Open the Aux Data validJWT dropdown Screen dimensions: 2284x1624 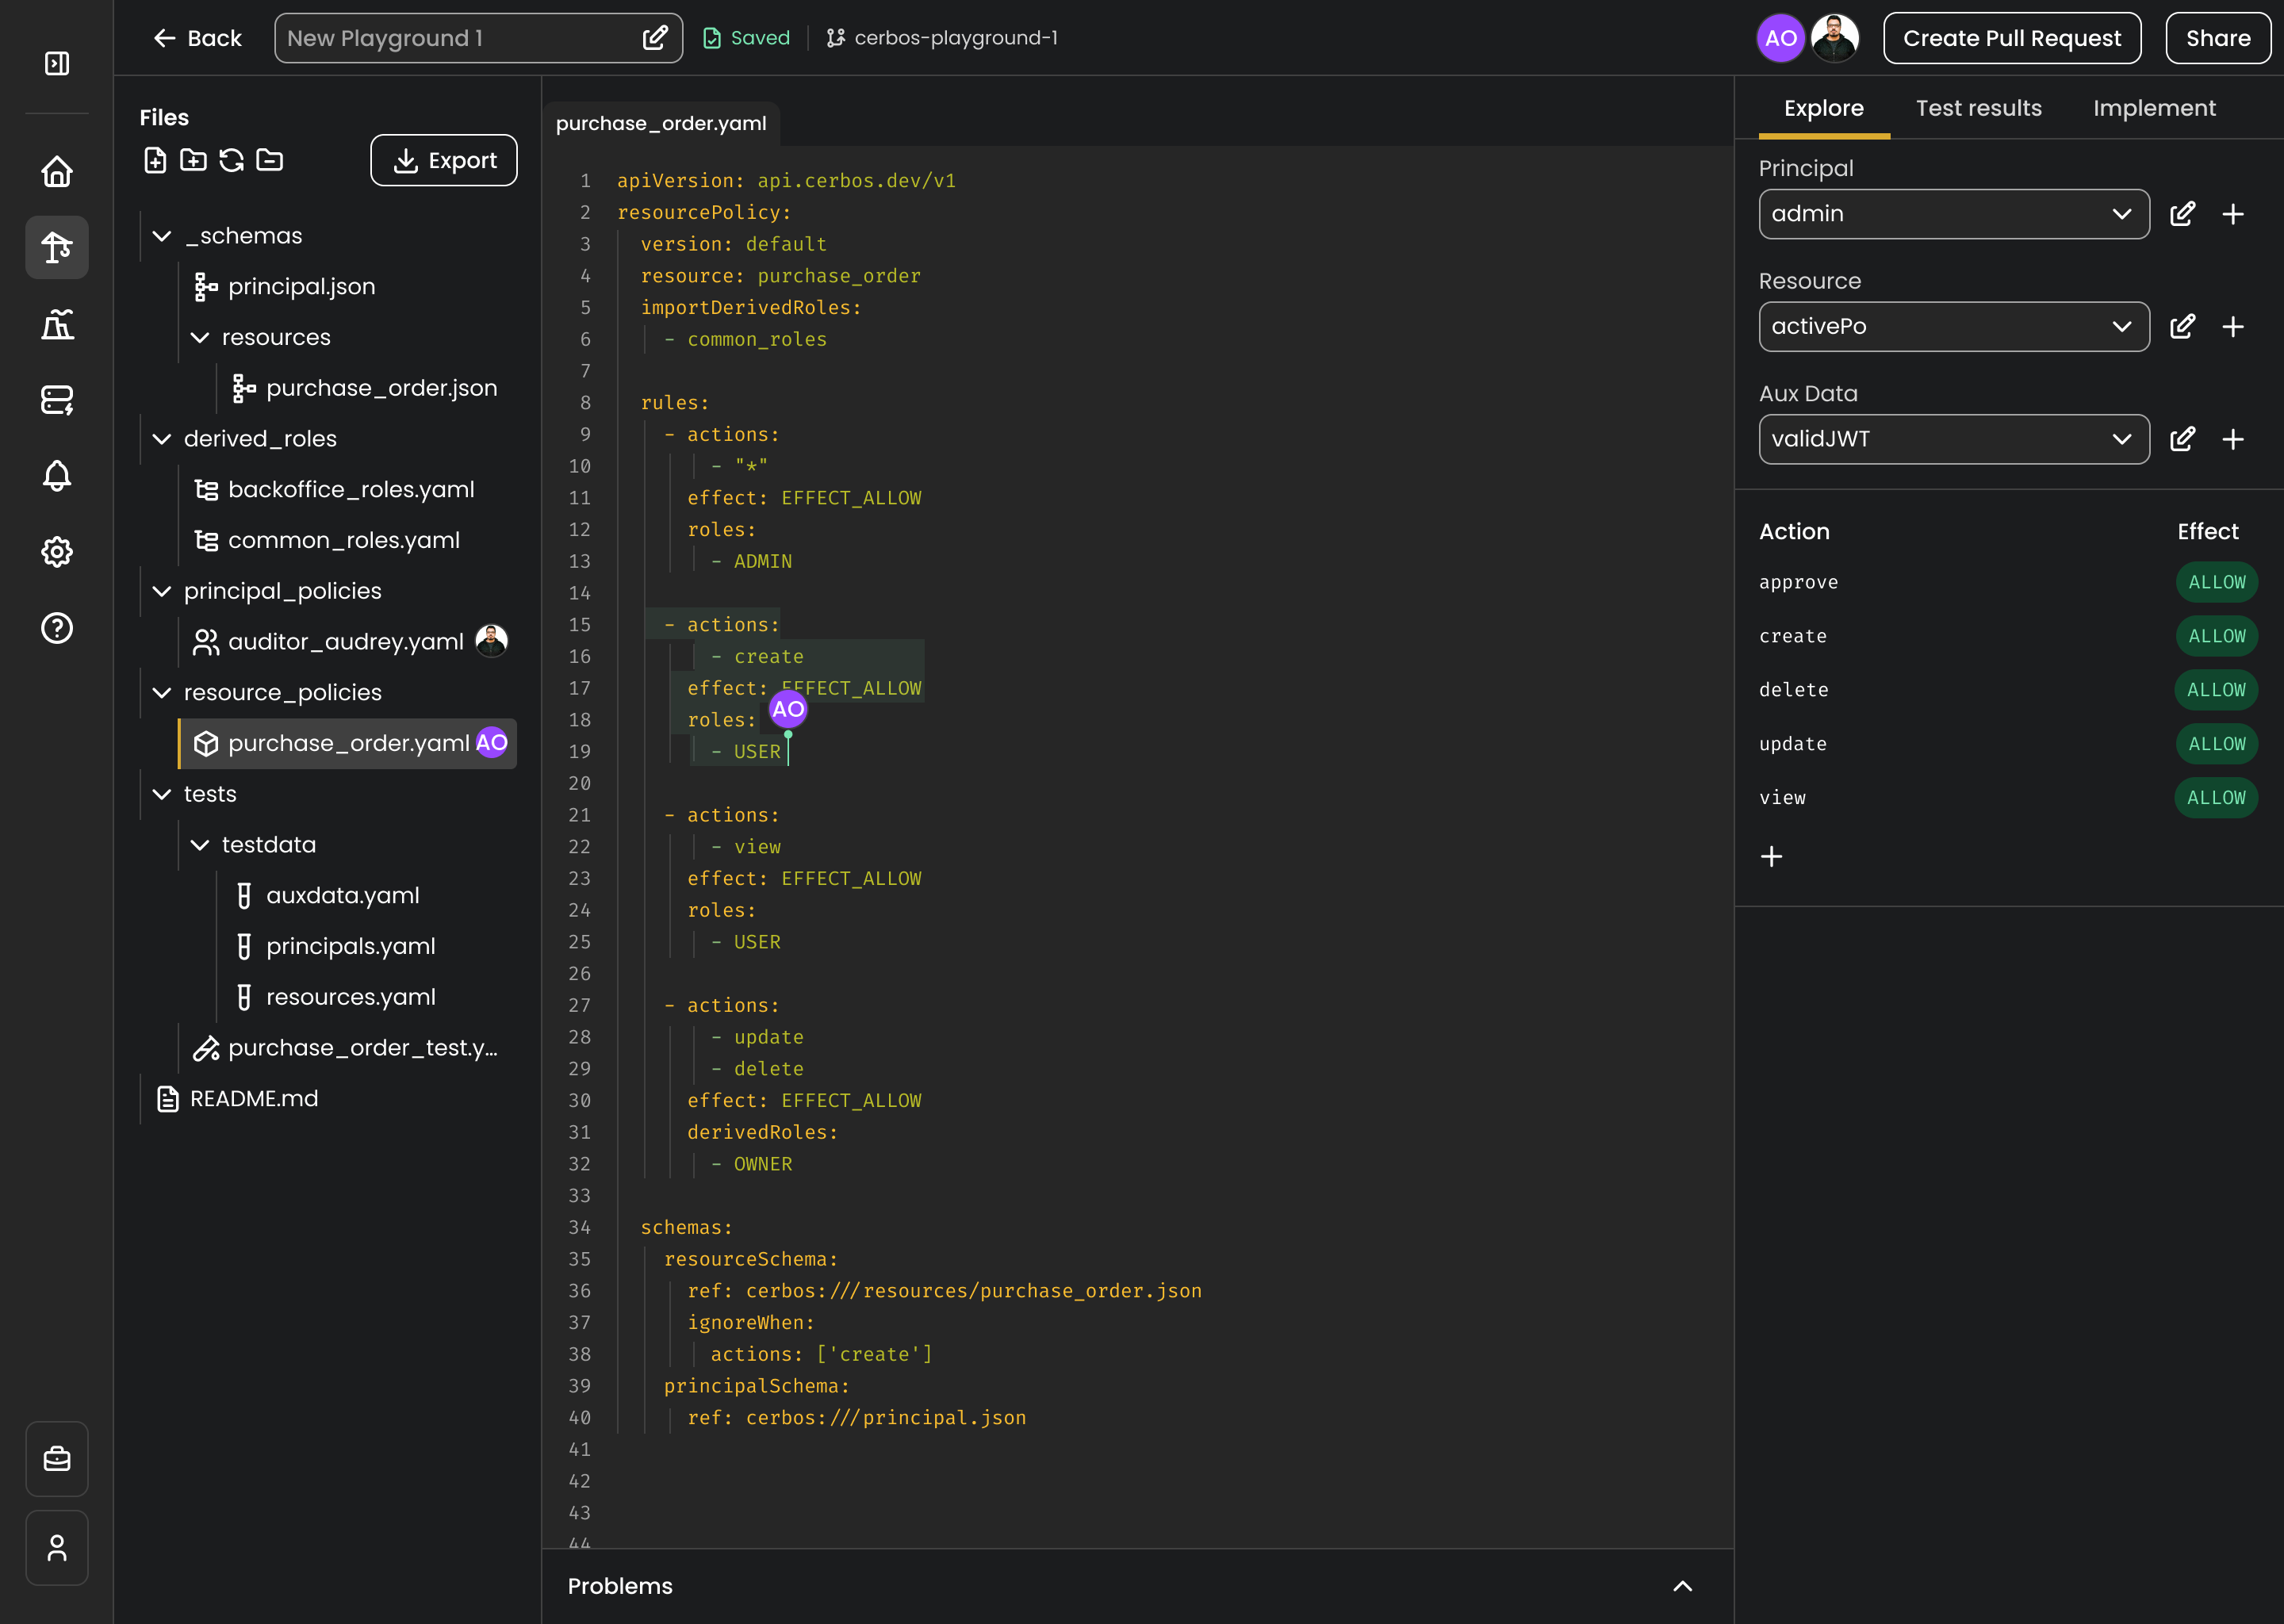[x=2122, y=439]
